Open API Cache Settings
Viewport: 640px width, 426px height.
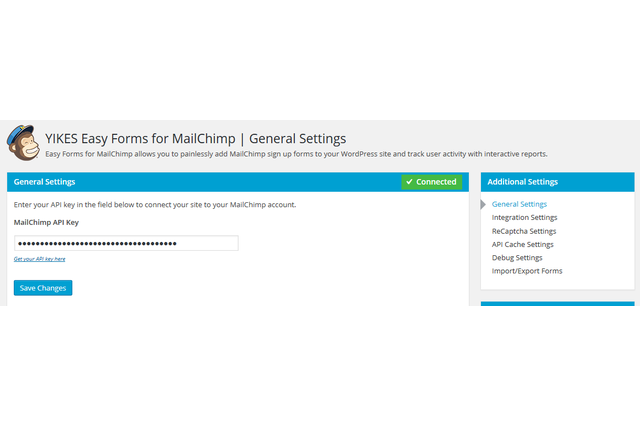tap(522, 244)
